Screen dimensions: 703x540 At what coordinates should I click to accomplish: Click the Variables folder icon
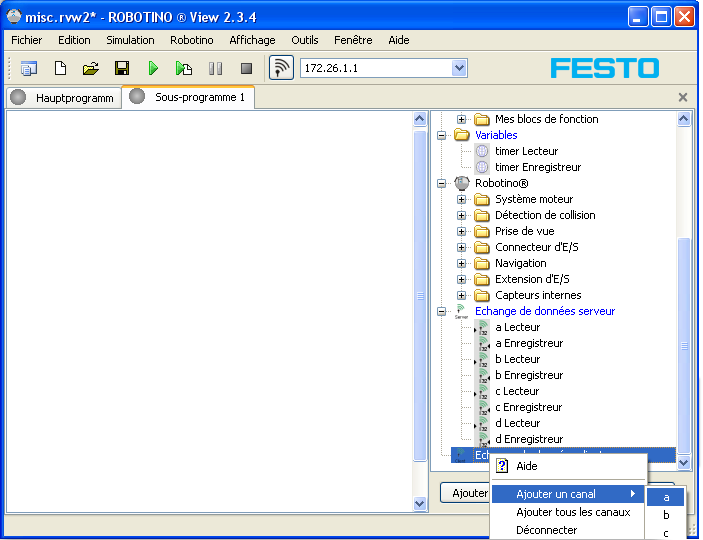(x=462, y=135)
